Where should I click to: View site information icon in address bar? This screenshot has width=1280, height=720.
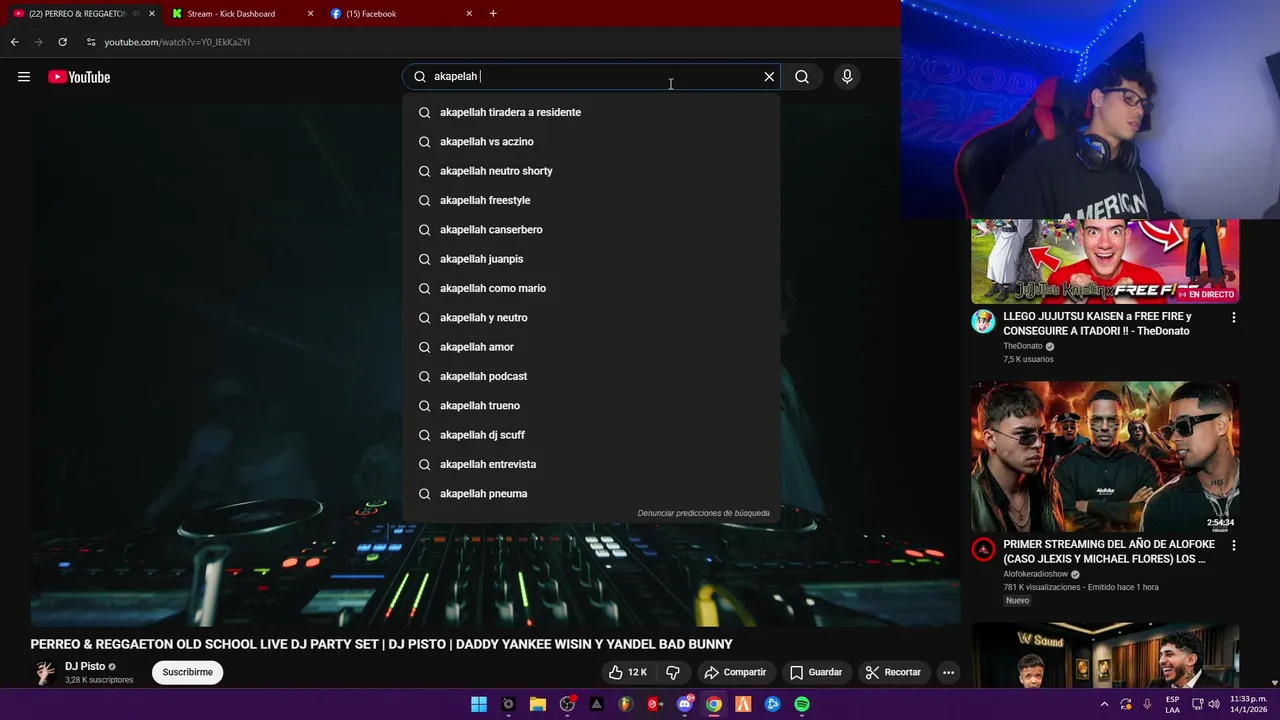tap(91, 42)
